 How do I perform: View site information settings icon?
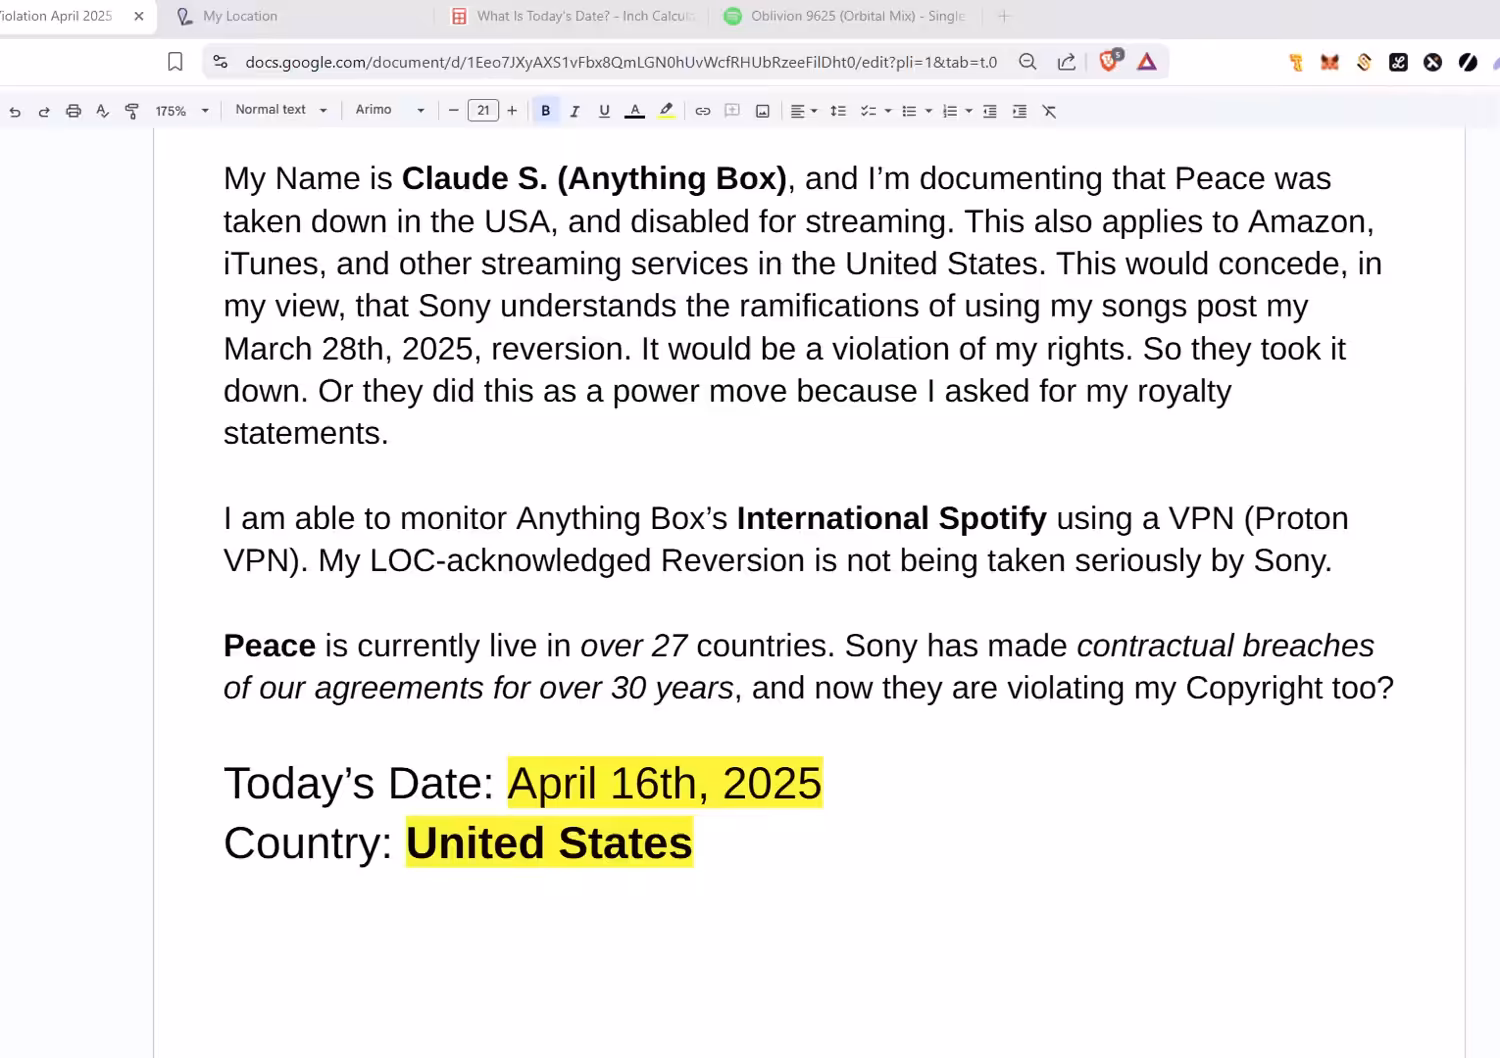220,62
